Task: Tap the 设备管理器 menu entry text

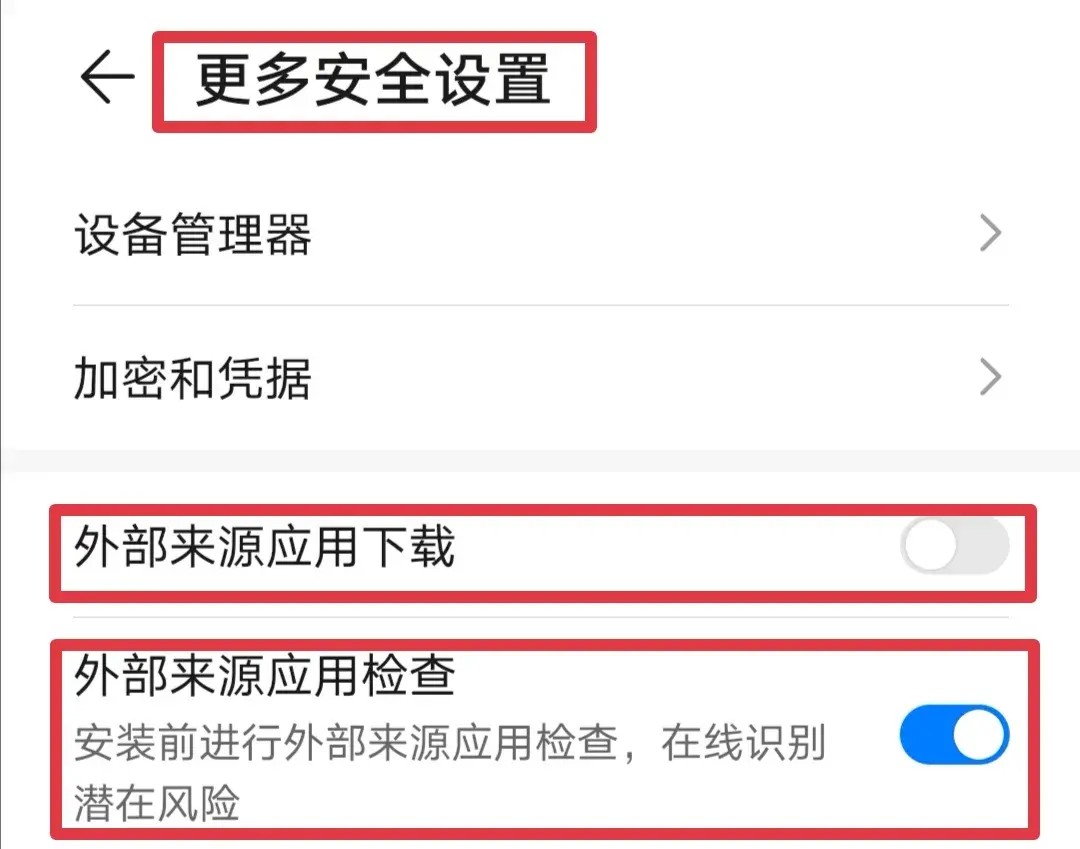Action: [193, 234]
